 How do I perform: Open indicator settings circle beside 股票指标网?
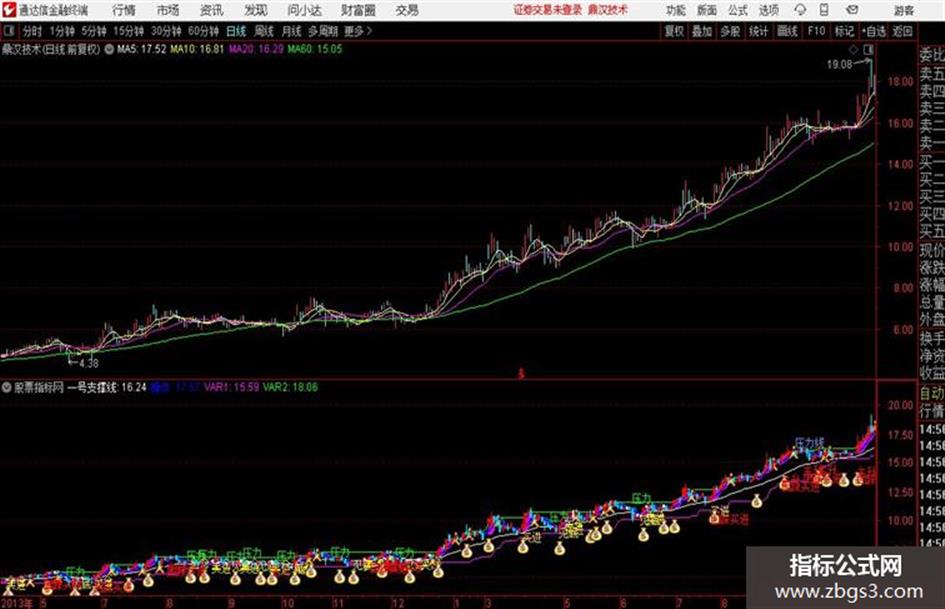pos(7,387)
